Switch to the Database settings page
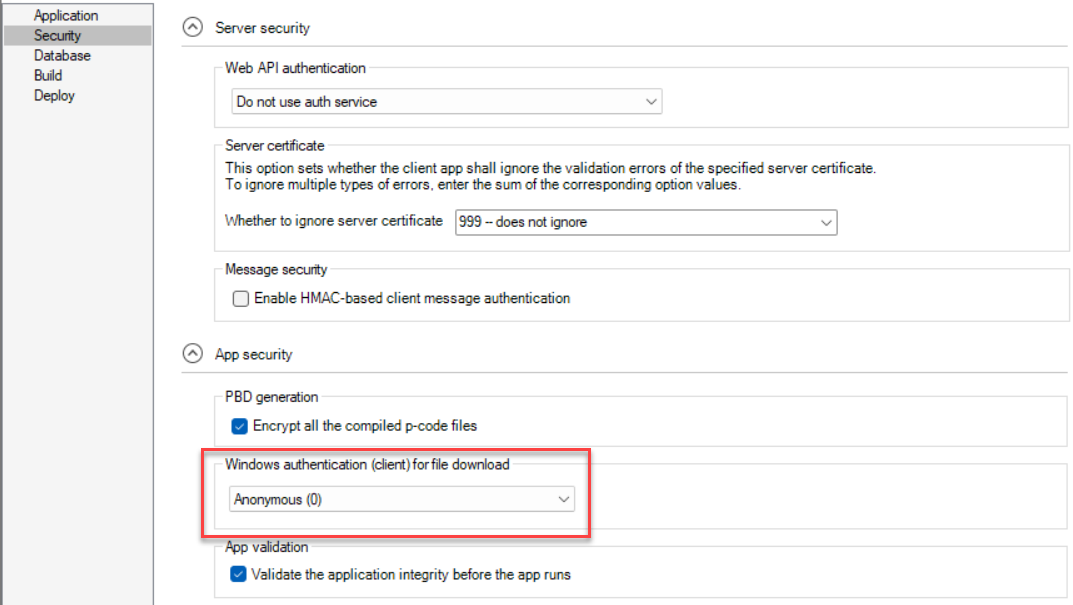This screenshot has width=1073, height=605. (62, 56)
